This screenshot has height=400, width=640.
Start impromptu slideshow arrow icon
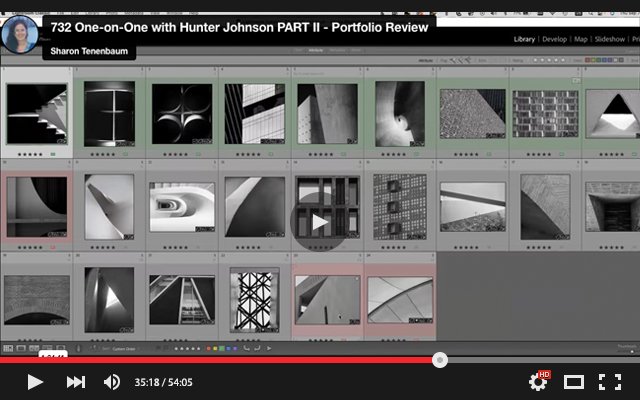click(x=269, y=348)
